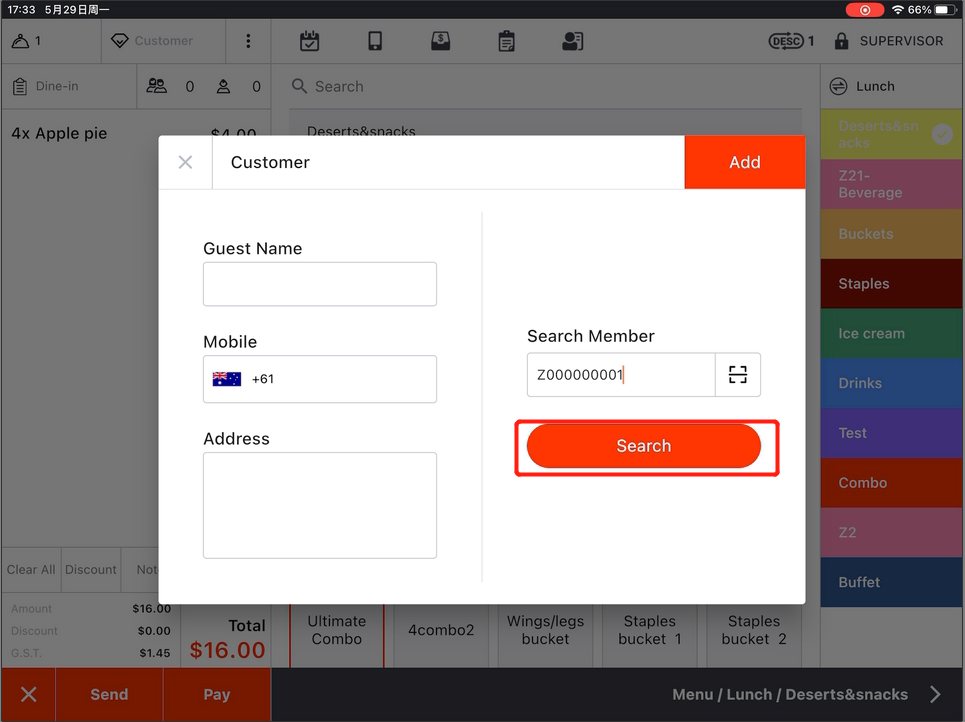965x722 pixels.
Task: Open the three-dot more options menu
Action: pyautogui.click(x=248, y=41)
